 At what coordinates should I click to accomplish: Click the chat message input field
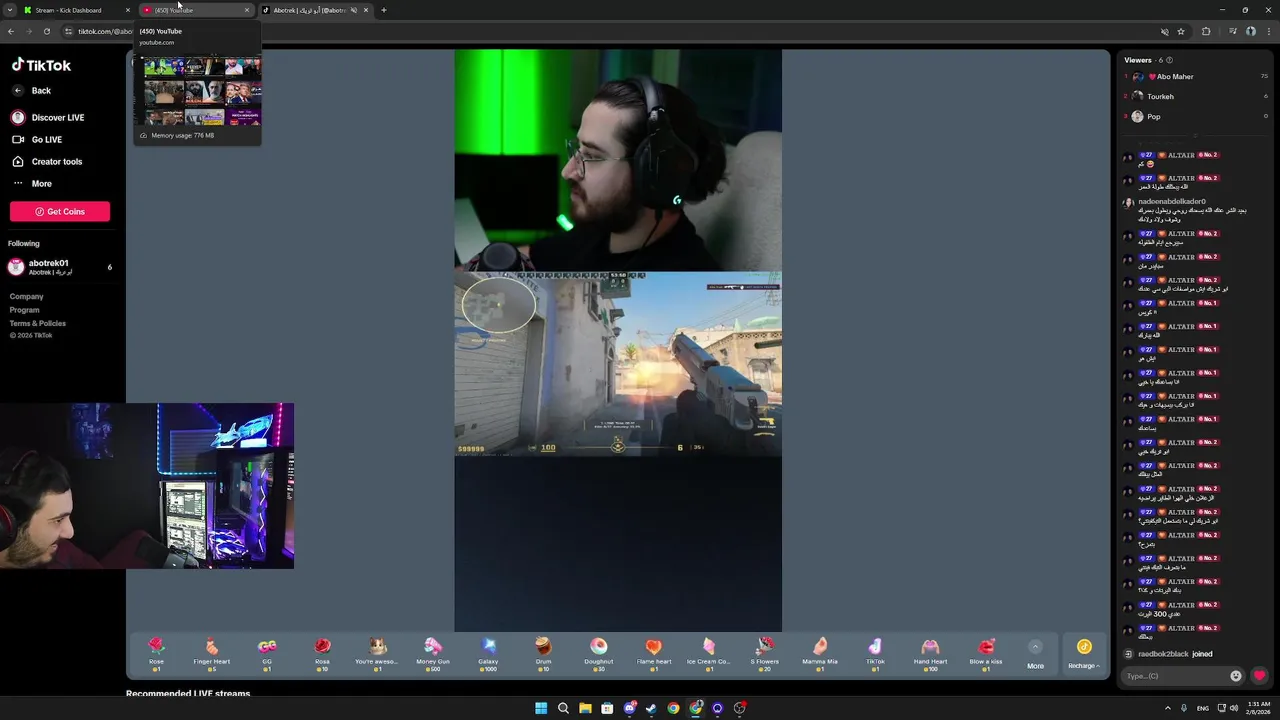[x=1174, y=676]
